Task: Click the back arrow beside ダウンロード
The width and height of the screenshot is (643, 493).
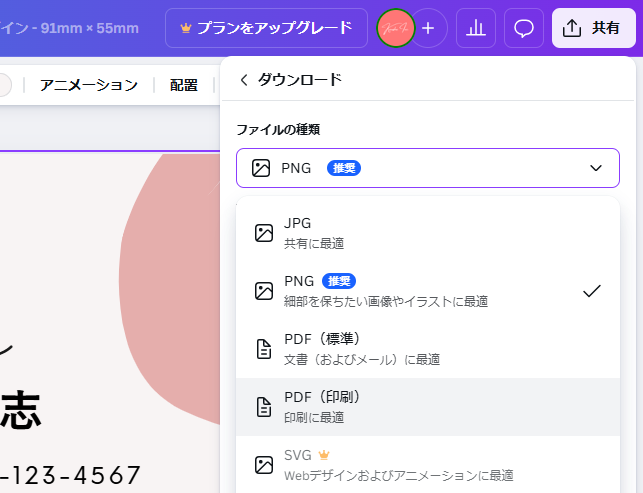Action: pyautogui.click(x=243, y=80)
